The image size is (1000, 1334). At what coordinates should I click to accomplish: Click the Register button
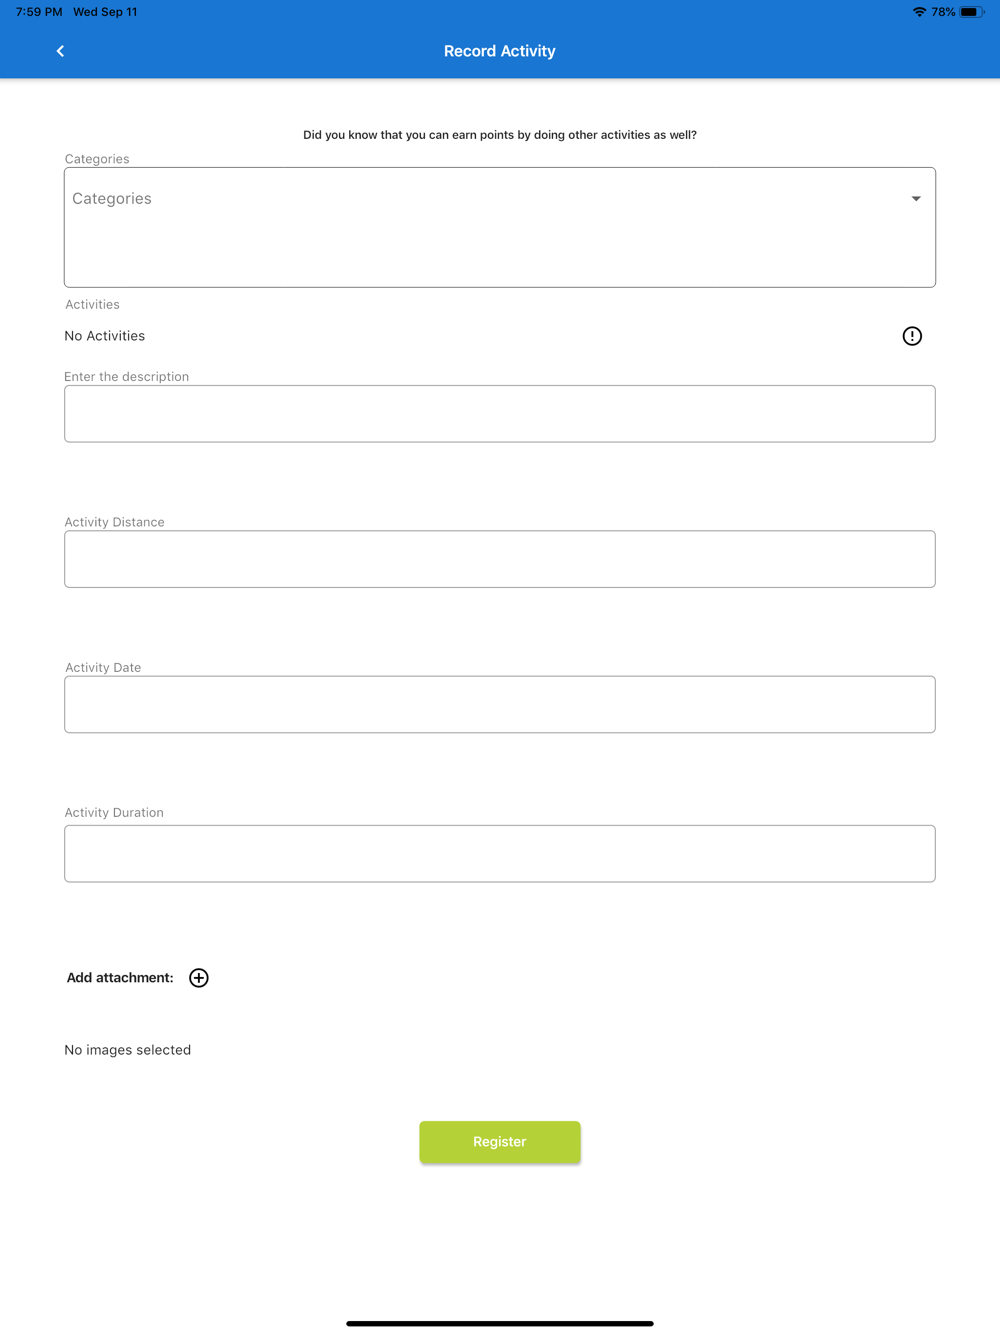pos(500,1142)
